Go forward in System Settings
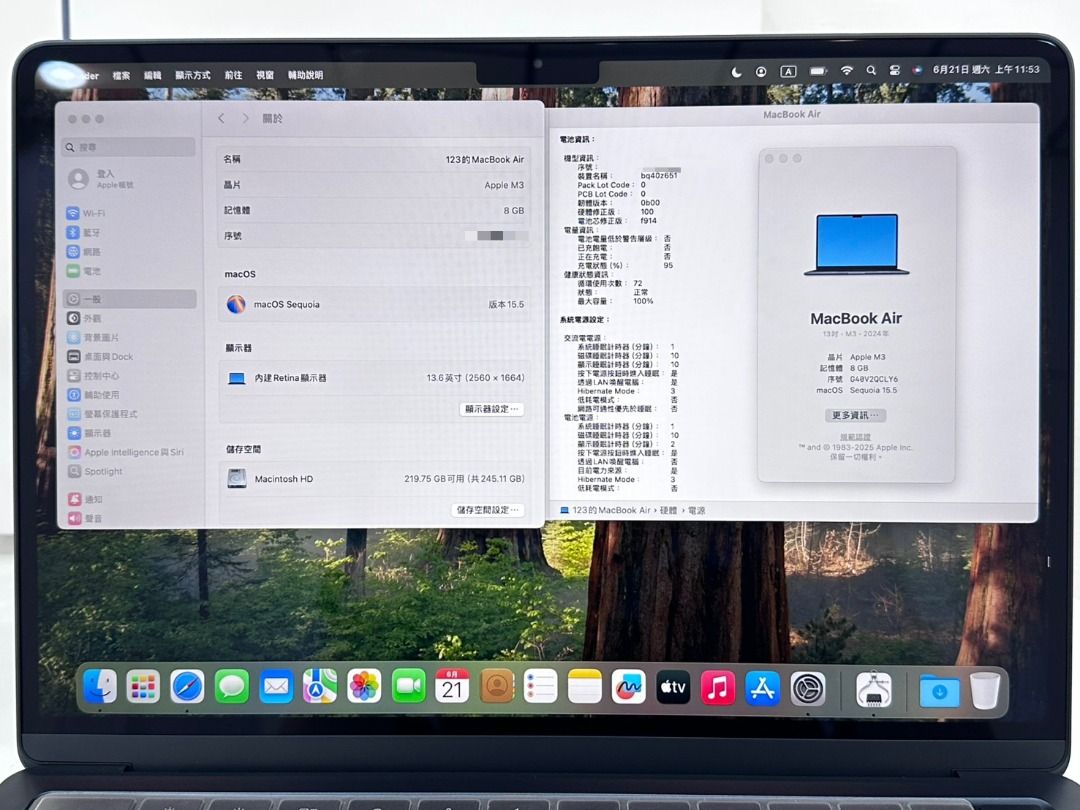Screen dimensions: 1080x810 (245, 118)
